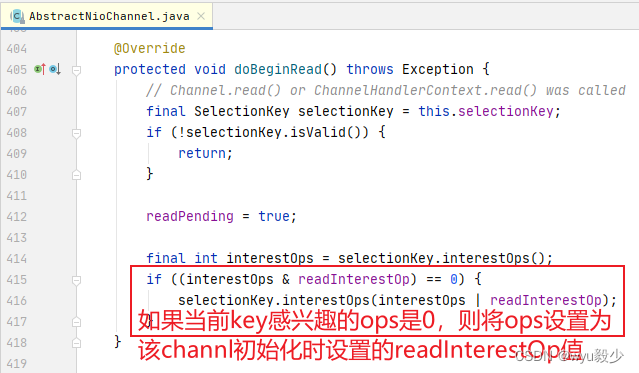
Task: Click the '0' literal on line 415
Action: coord(454,279)
